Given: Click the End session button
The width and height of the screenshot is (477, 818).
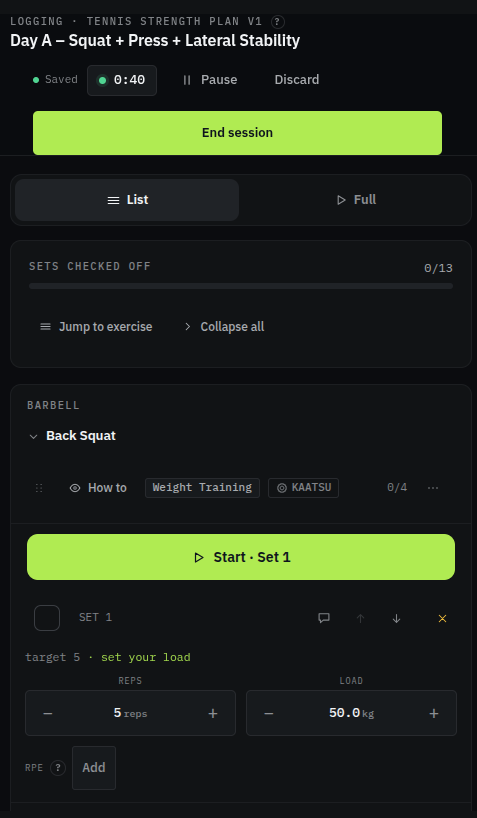Looking at the screenshot, I should tap(237, 133).
